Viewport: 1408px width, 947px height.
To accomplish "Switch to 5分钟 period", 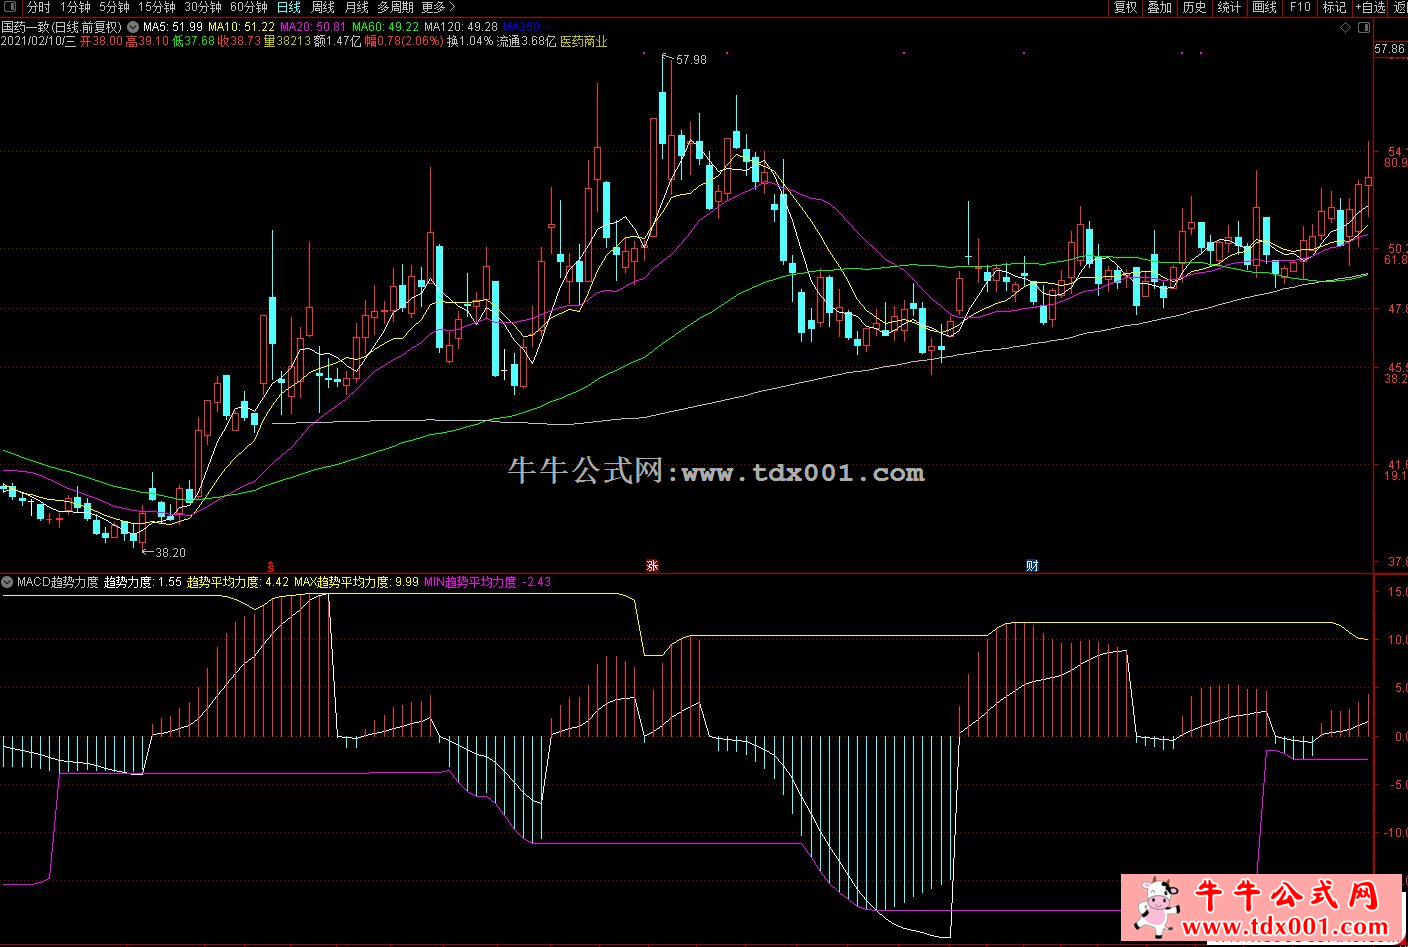I will (x=114, y=7).
